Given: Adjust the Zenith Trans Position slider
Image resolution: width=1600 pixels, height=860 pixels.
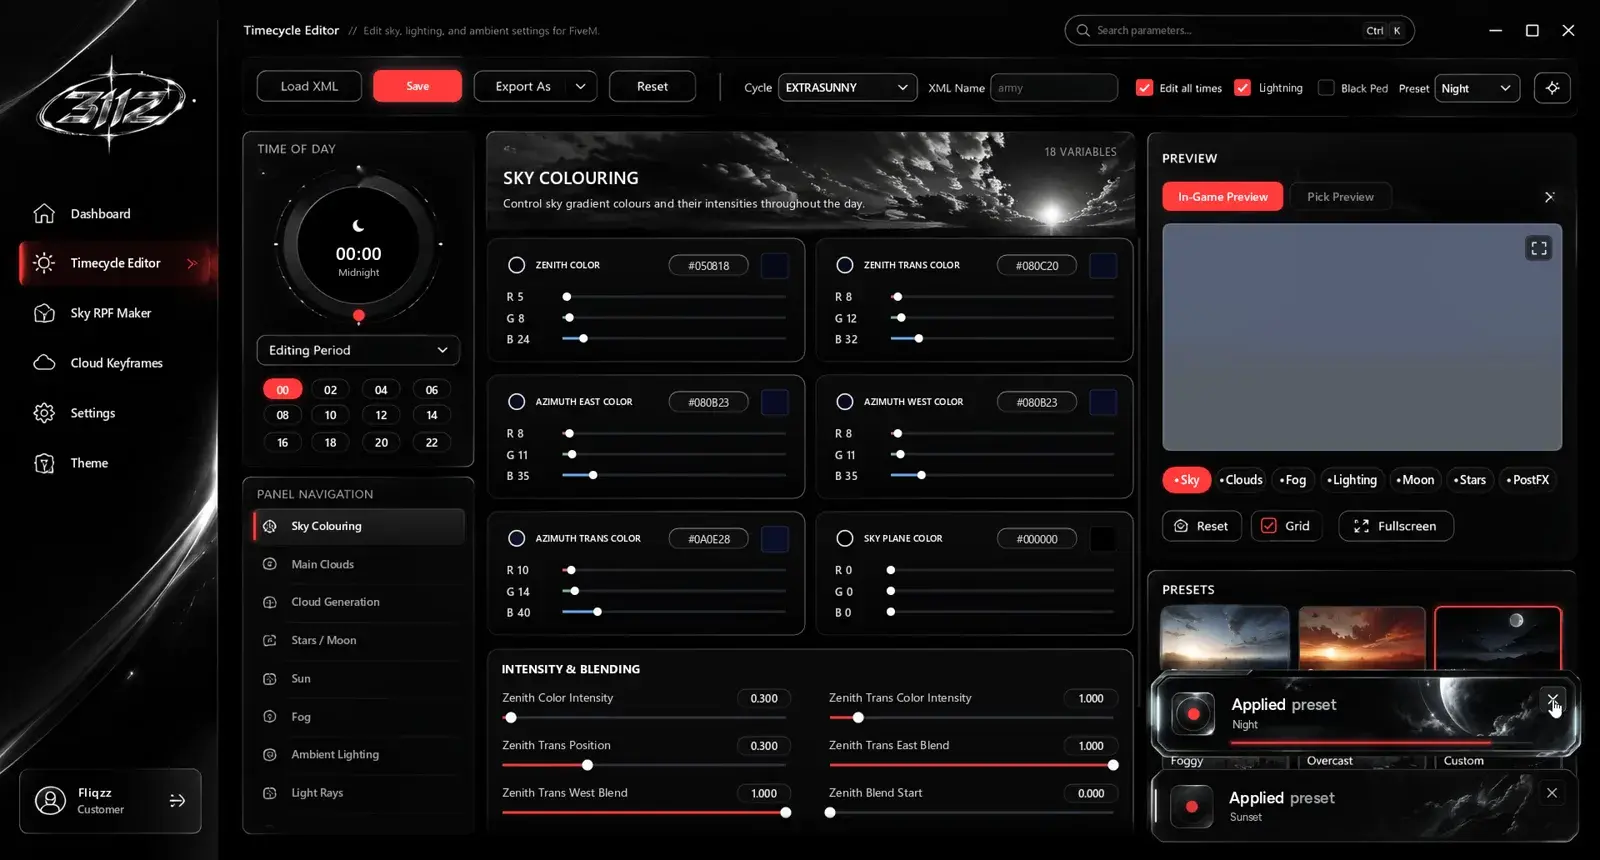Looking at the screenshot, I should coord(644,765).
